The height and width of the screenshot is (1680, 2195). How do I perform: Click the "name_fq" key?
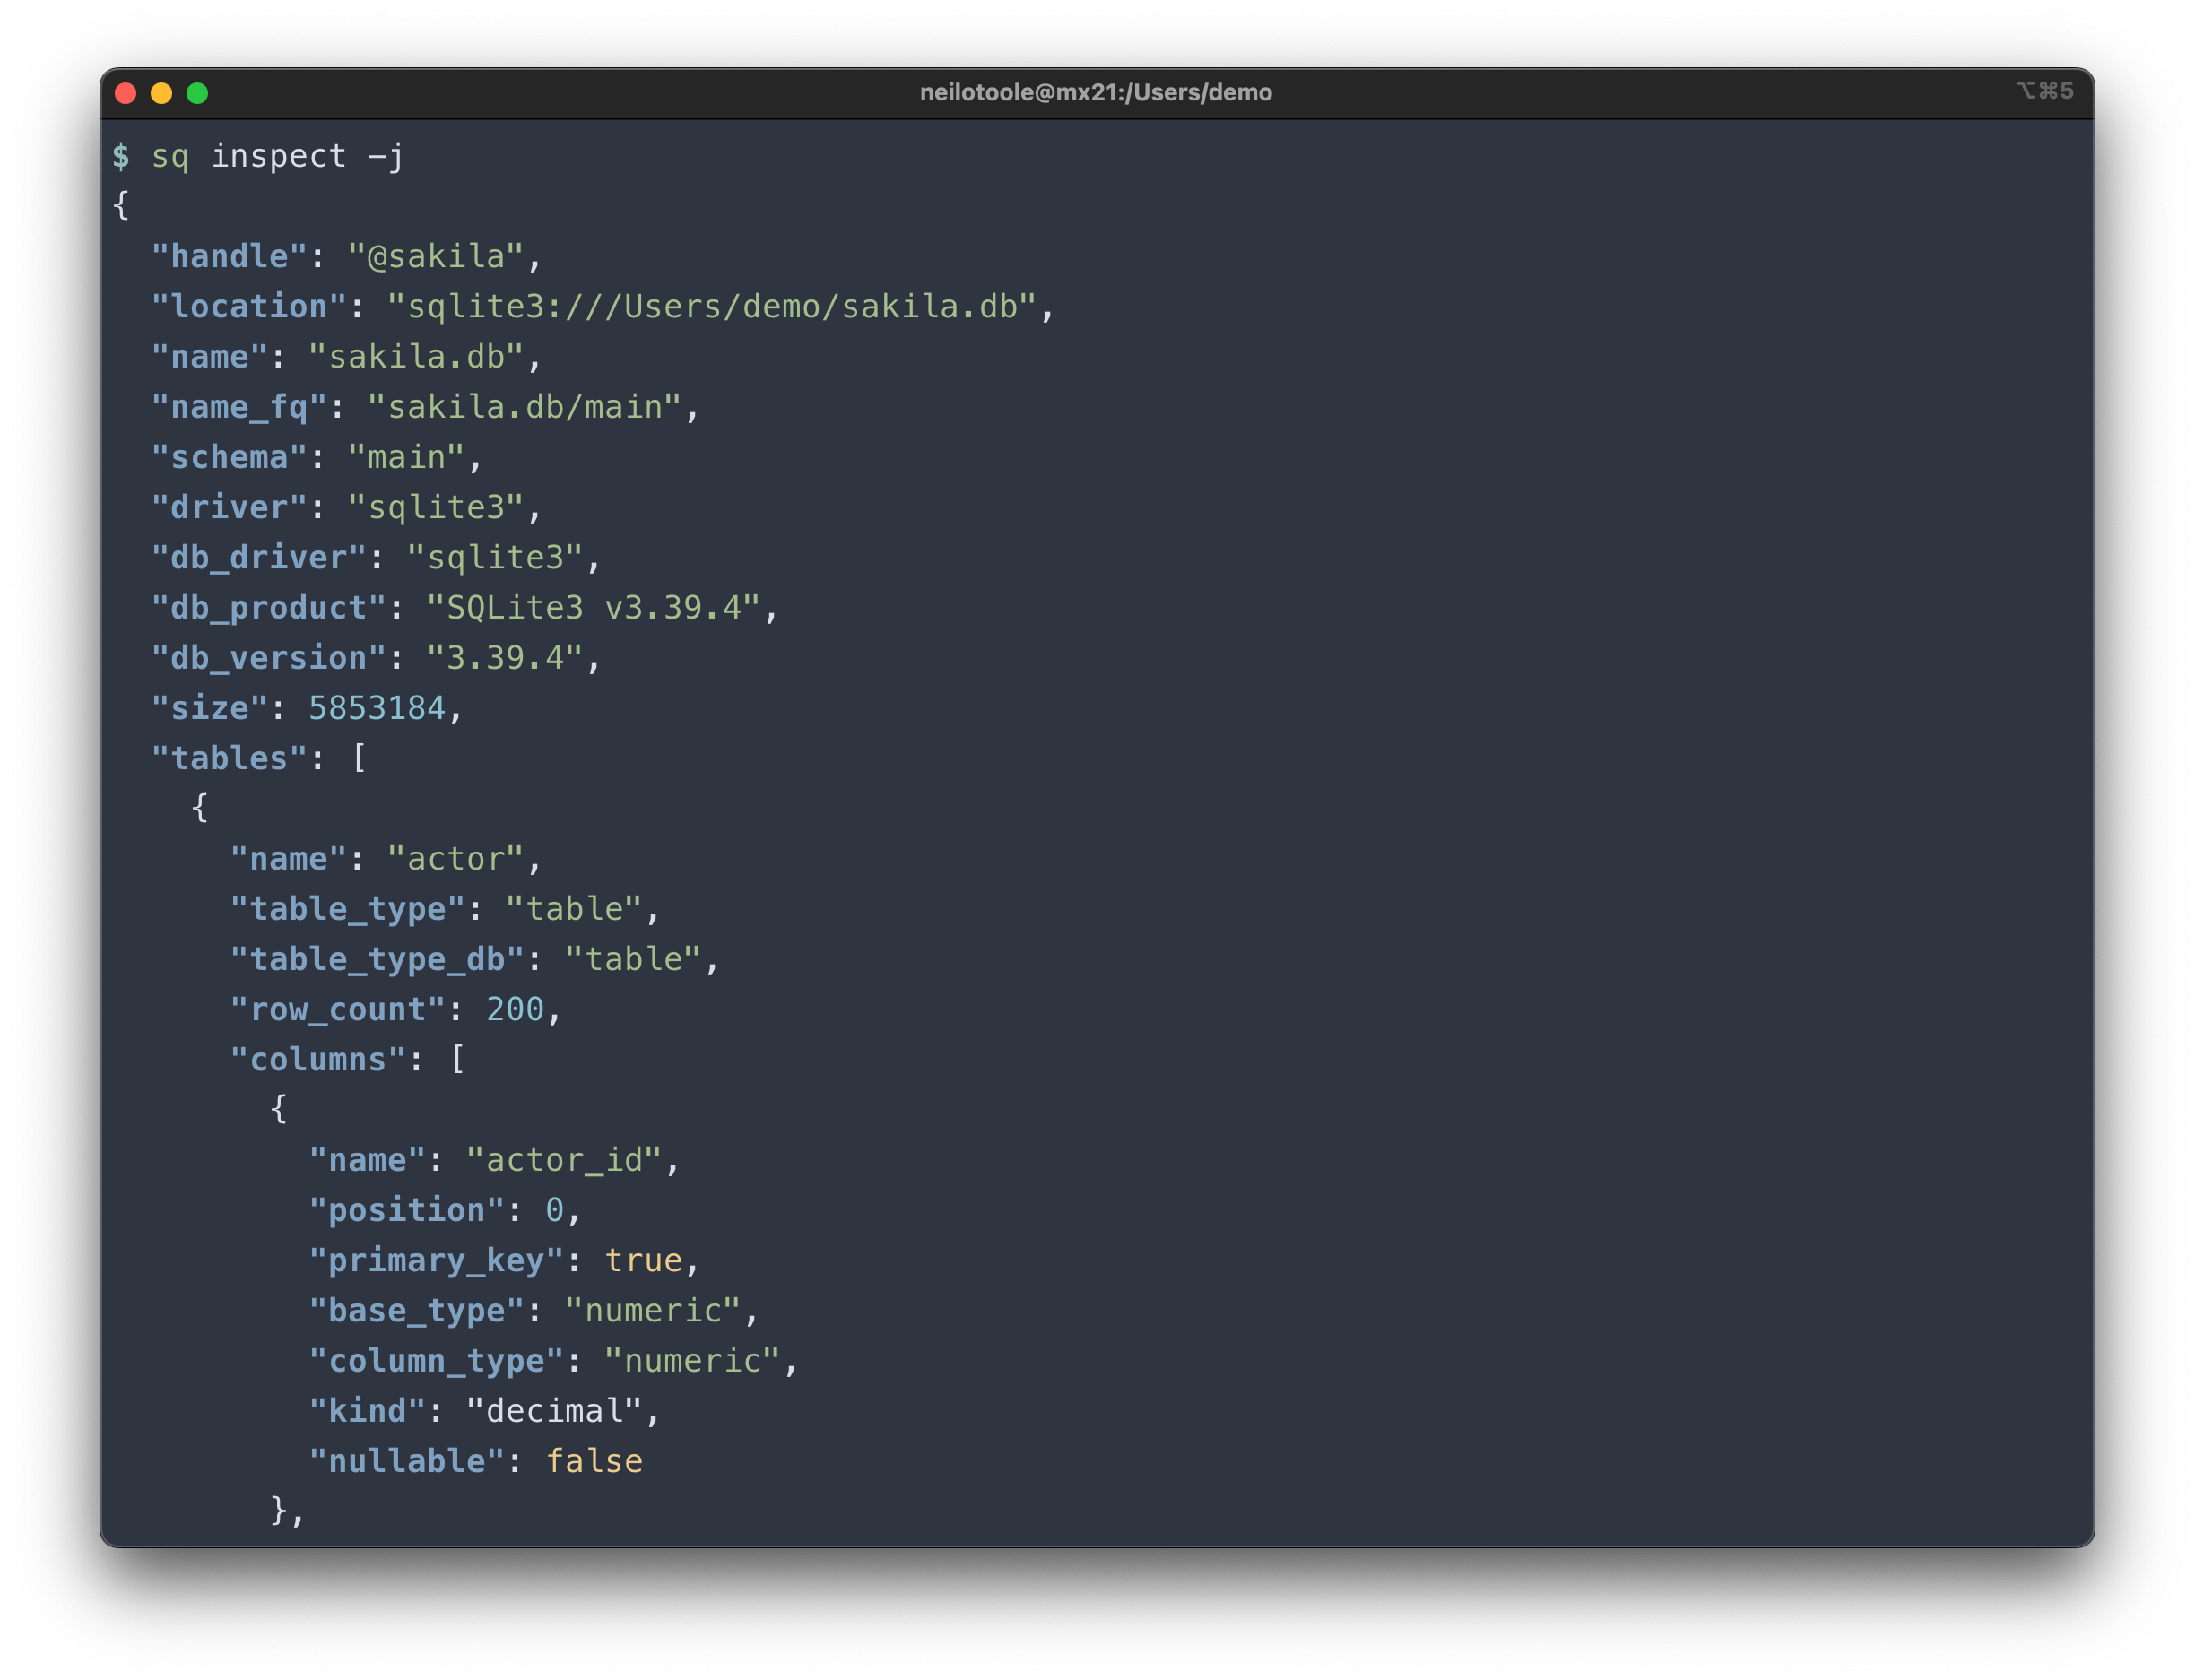pos(239,408)
